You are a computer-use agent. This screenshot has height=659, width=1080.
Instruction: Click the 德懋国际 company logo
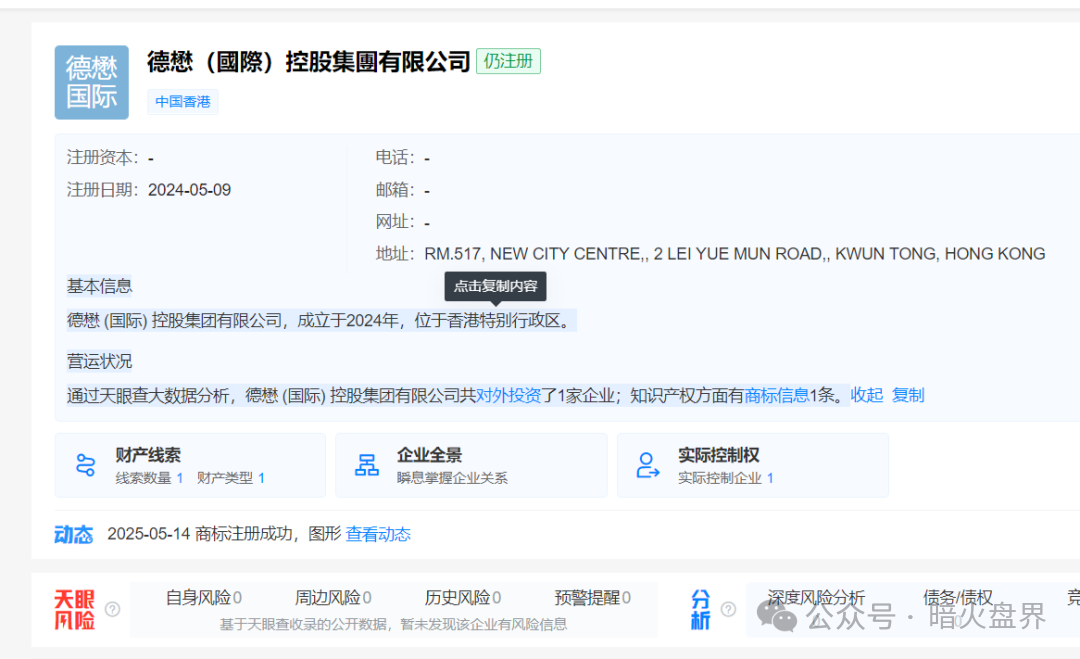[91, 83]
